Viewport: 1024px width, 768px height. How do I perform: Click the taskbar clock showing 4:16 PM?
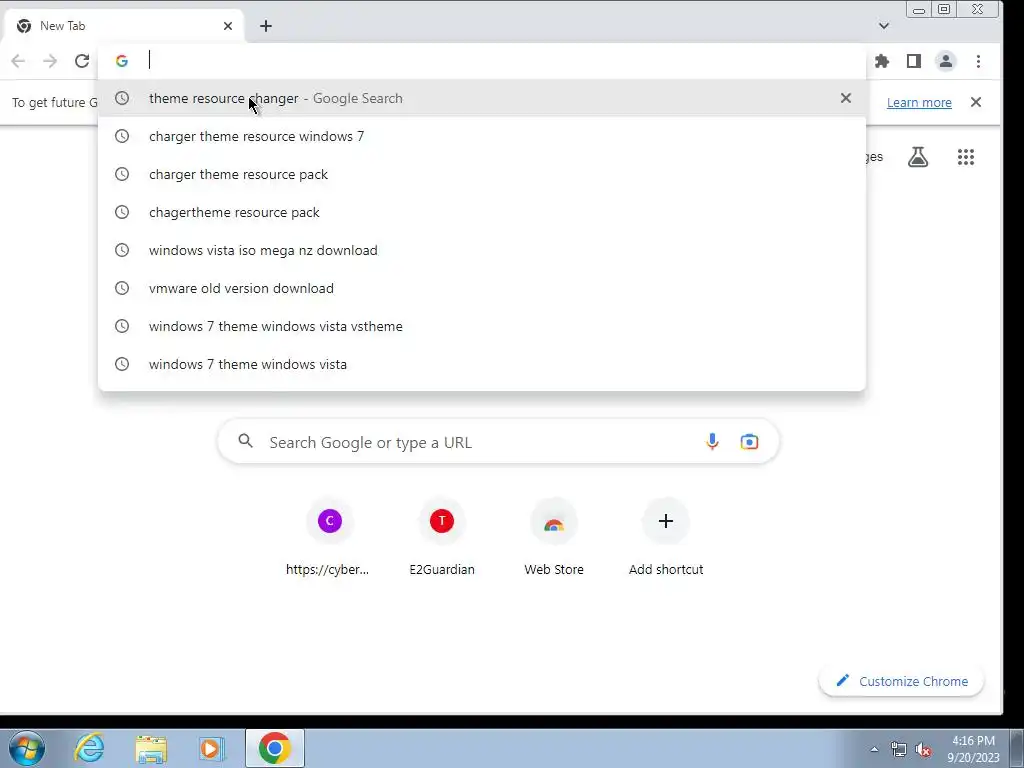point(973,749)
